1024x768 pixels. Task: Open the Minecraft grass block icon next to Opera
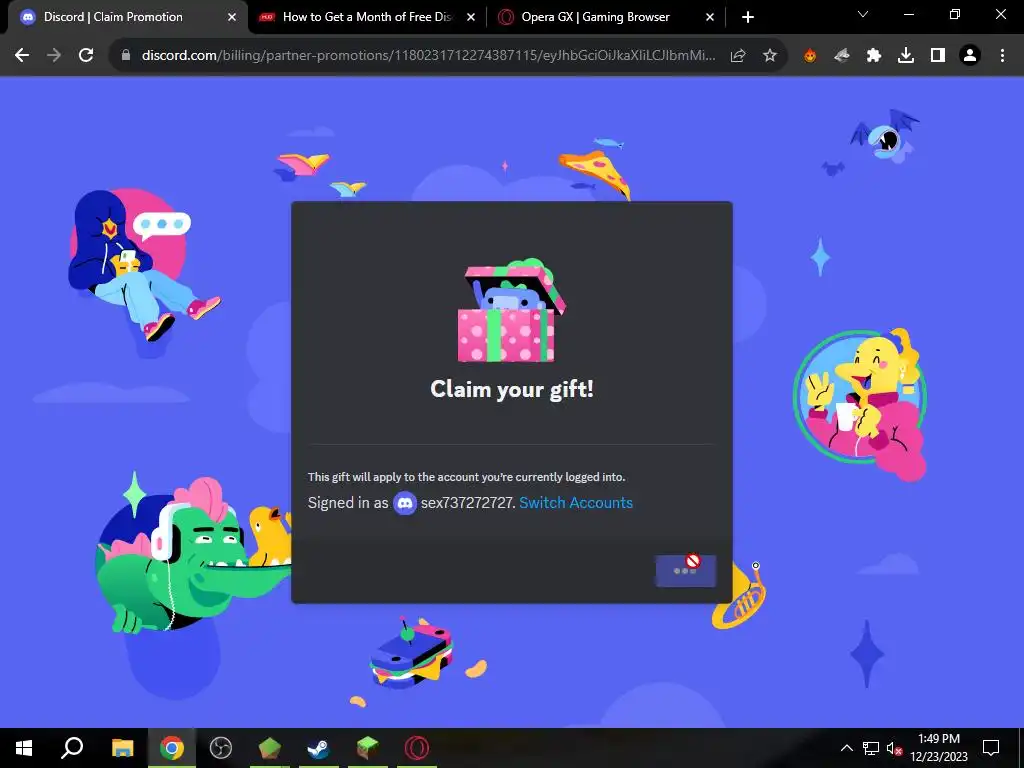click(368, 748)
